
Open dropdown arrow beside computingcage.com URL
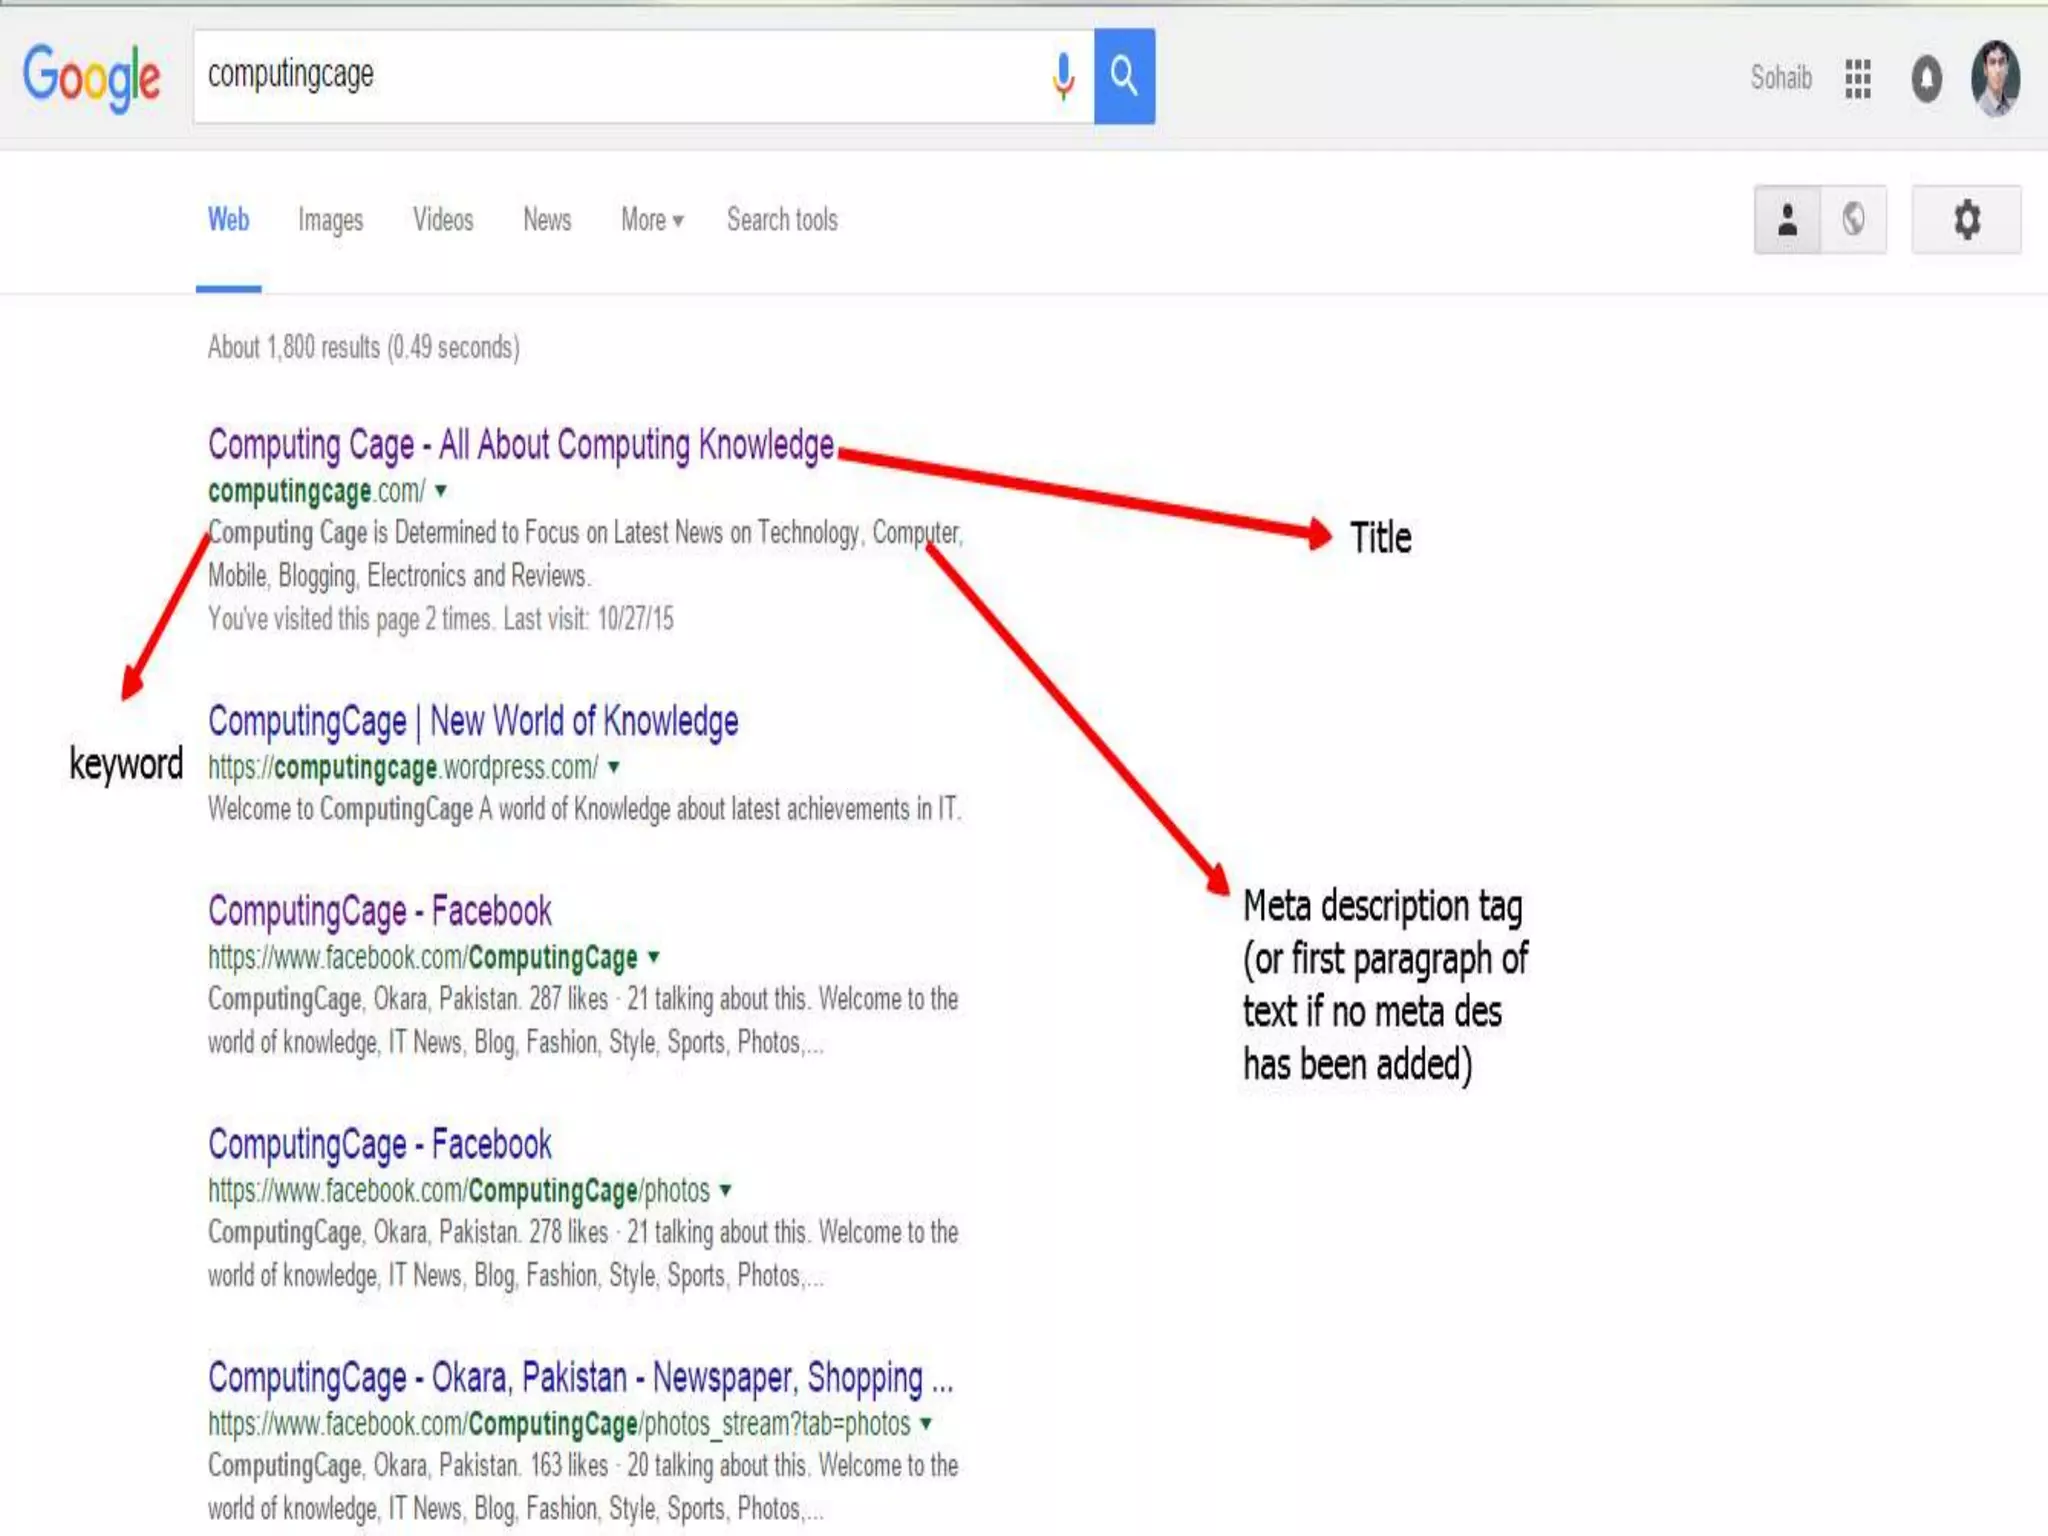[x=441, y=491]
